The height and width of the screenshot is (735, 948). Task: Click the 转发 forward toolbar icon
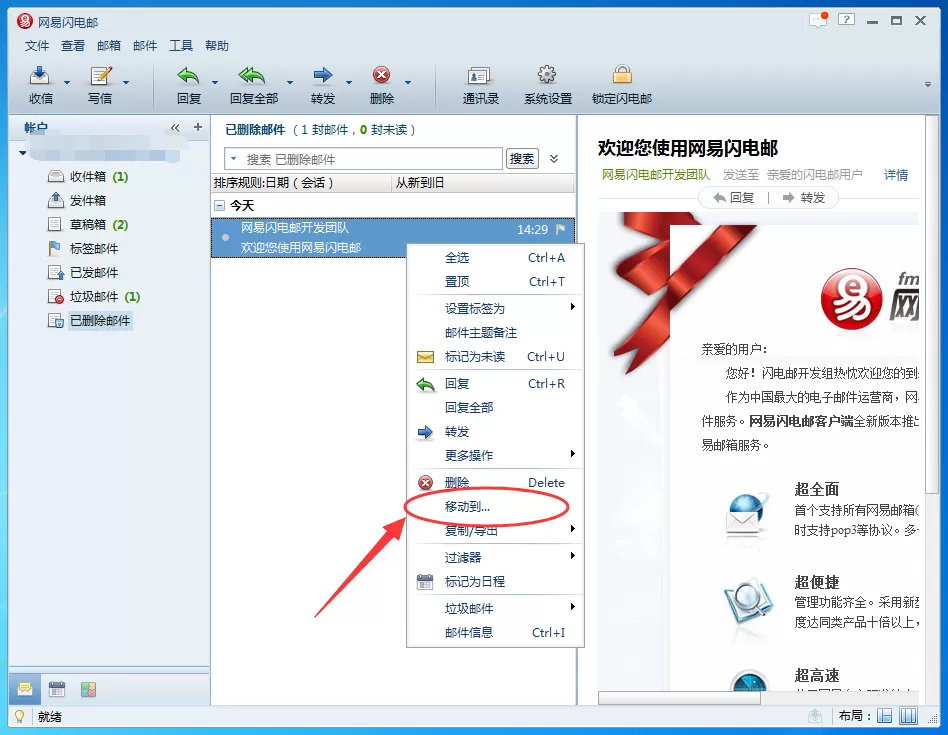[x=323, y=76]
